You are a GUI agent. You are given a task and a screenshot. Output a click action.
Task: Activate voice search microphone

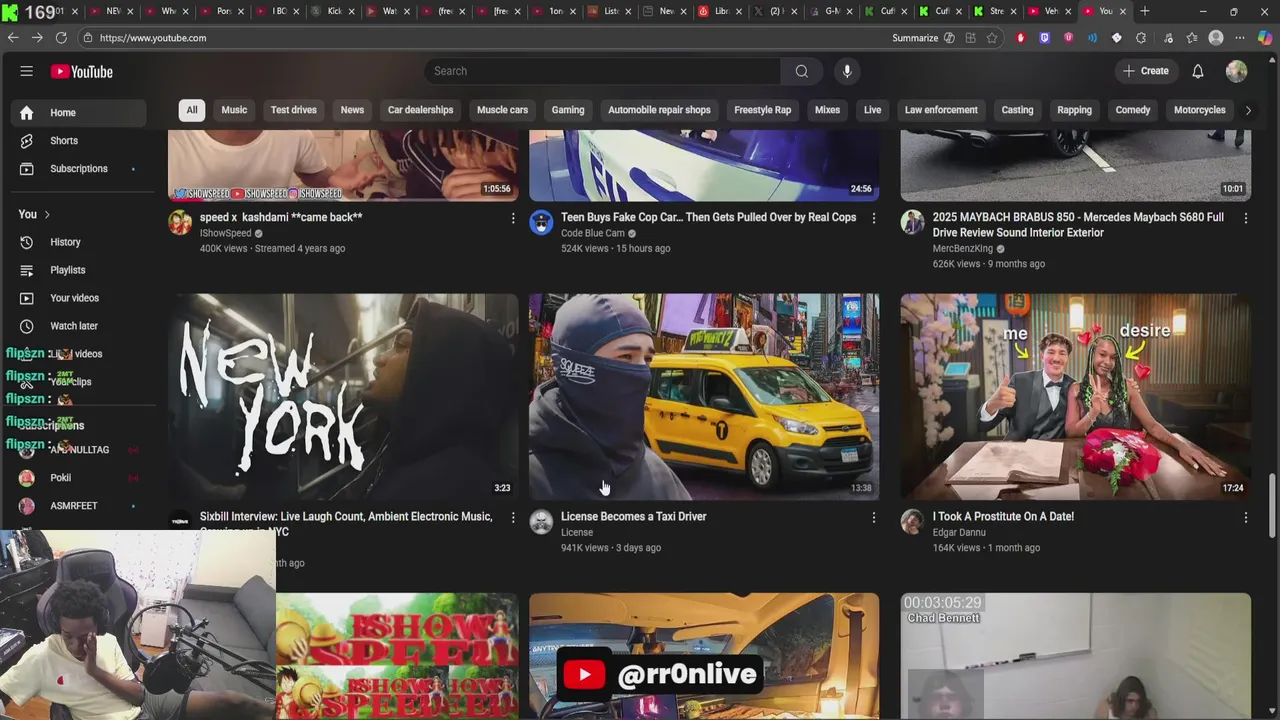coord(847,71)
